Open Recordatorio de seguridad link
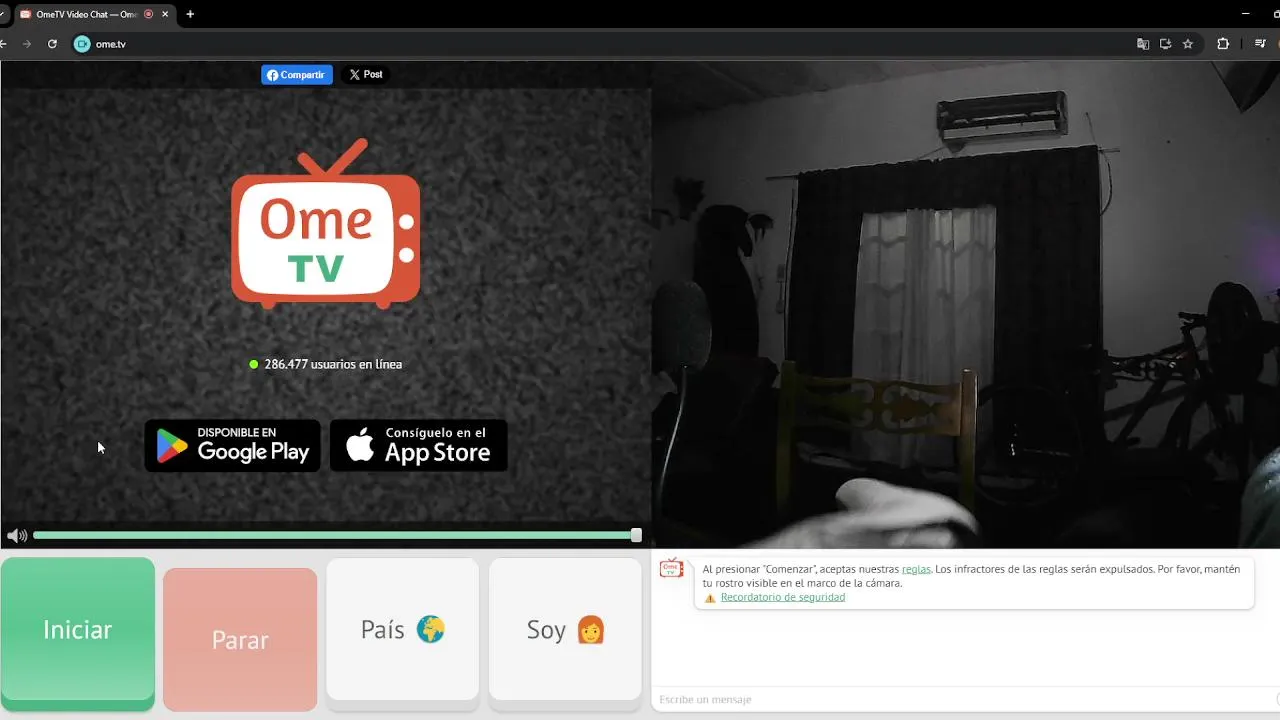1280x720 pixels. 783,597
